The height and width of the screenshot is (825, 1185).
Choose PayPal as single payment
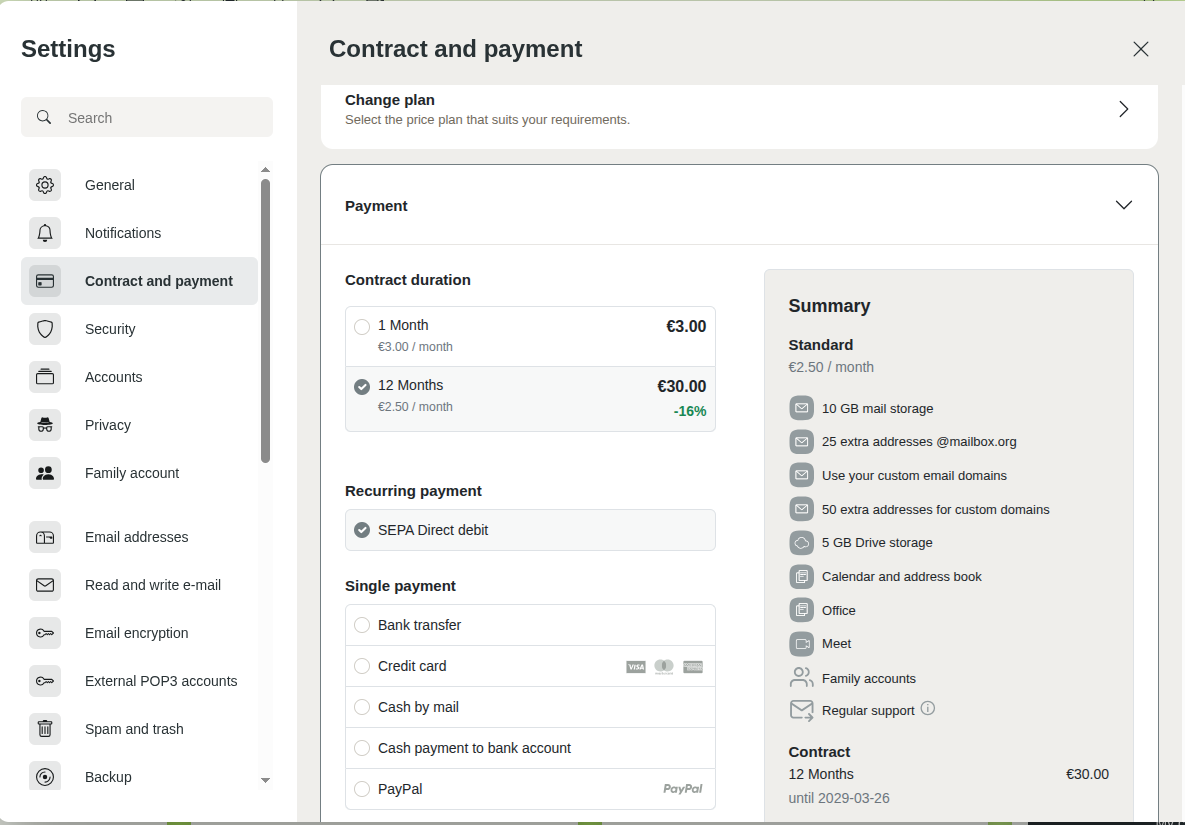coord(362,789)
